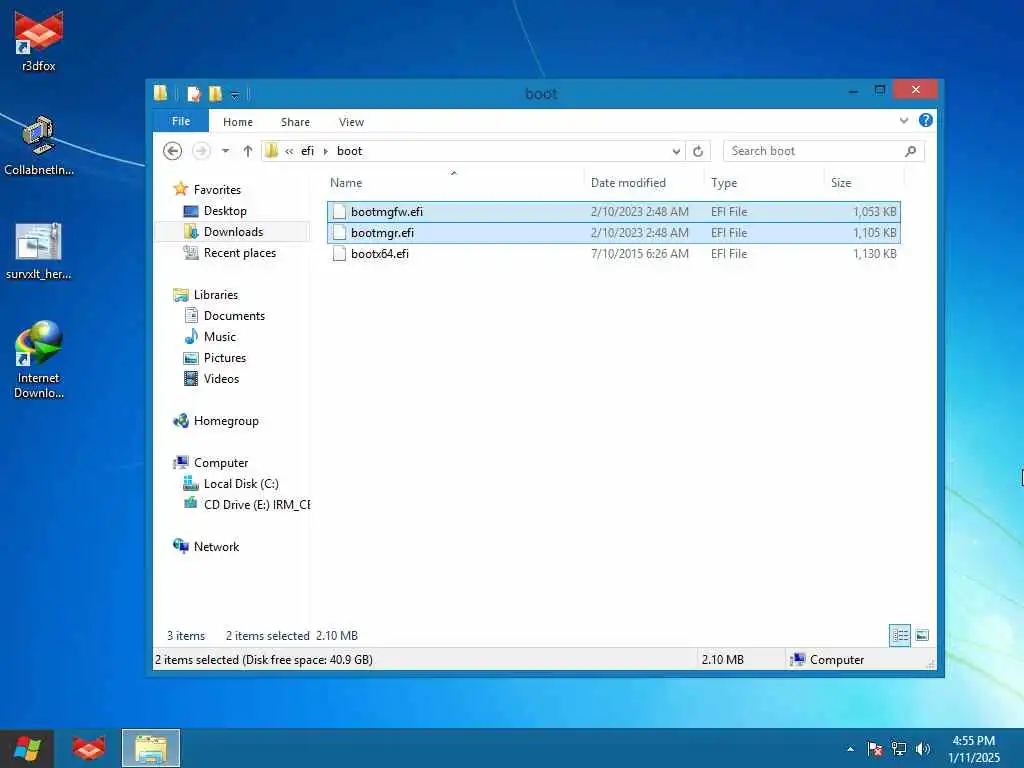Select the survxlt_her... archive on desktop
Viewport: 1024px width, 768px height.
pos(39,251)
